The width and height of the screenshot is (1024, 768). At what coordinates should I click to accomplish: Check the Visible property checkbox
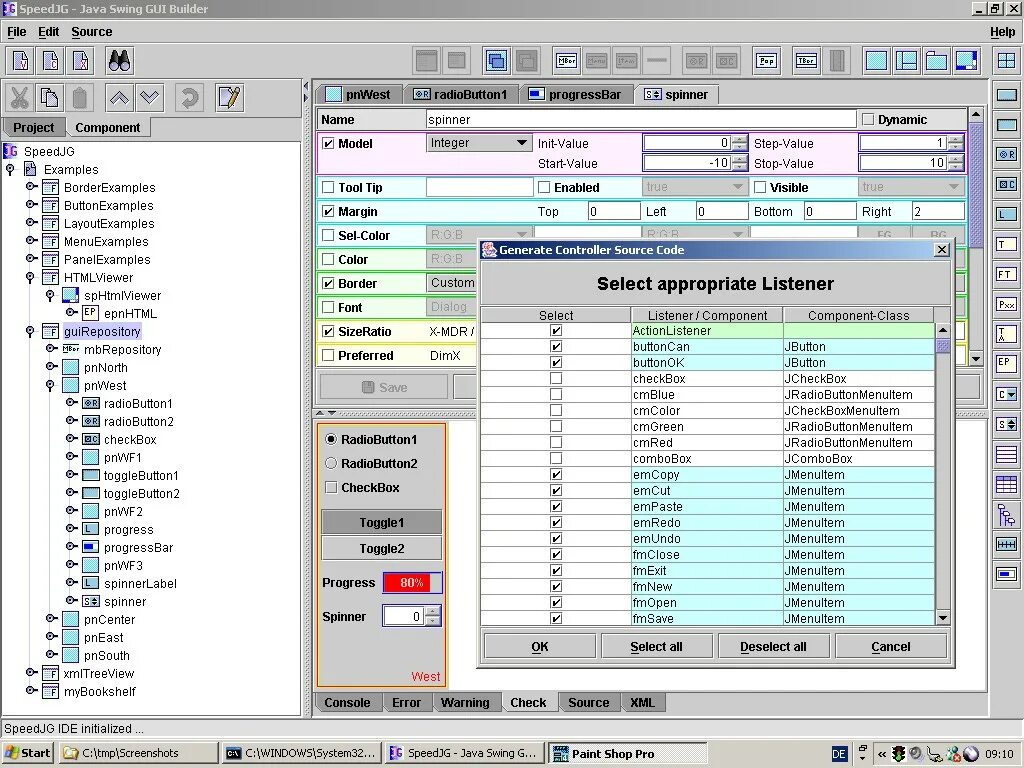coord(760,187)
